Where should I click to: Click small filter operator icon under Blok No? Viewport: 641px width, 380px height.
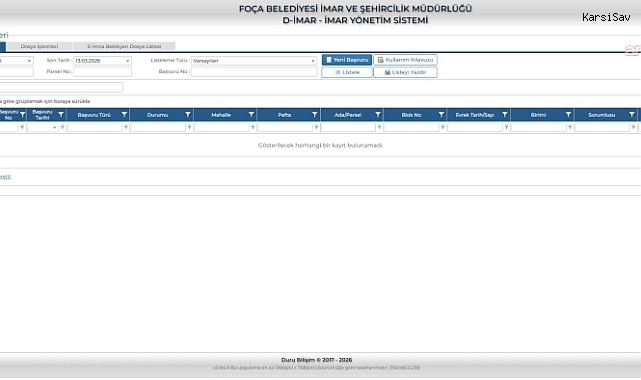click(x=443, y=127)
